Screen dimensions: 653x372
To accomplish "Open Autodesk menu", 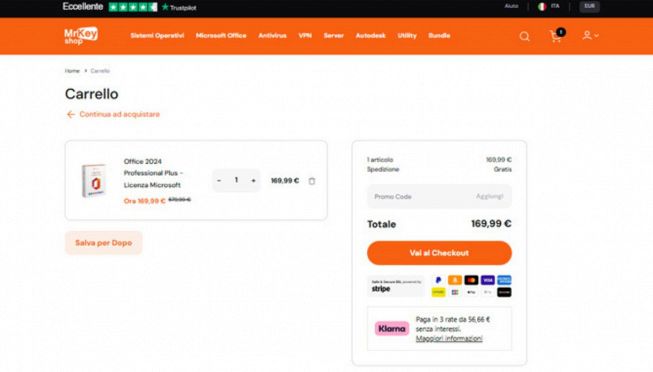I will pyautogui.click(x=371, y=35).
